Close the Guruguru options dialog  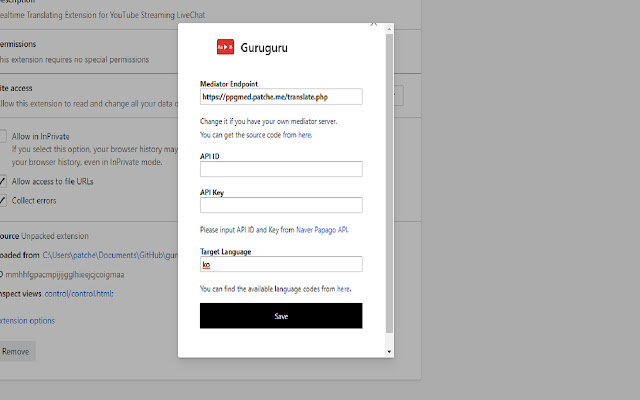tap(373, 24)
